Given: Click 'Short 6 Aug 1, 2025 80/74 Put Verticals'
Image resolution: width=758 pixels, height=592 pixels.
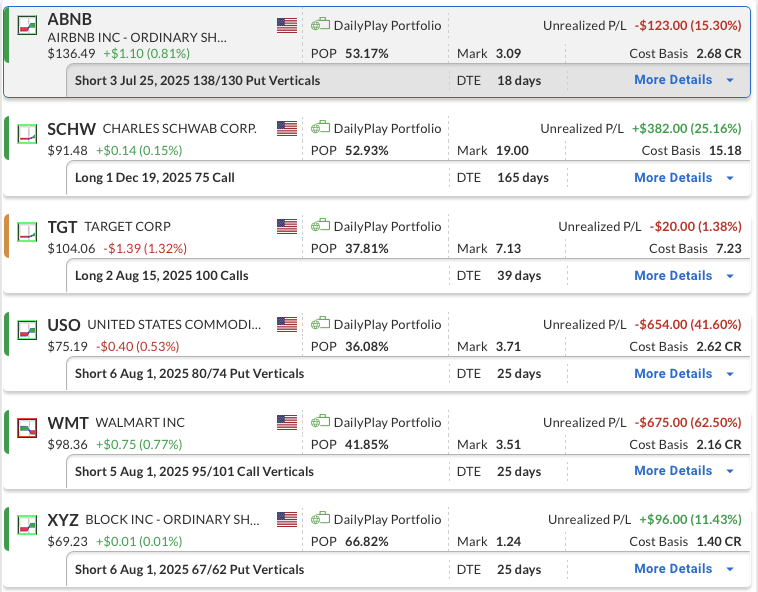Looking at the screenshot, I should (x=190, y=374).
